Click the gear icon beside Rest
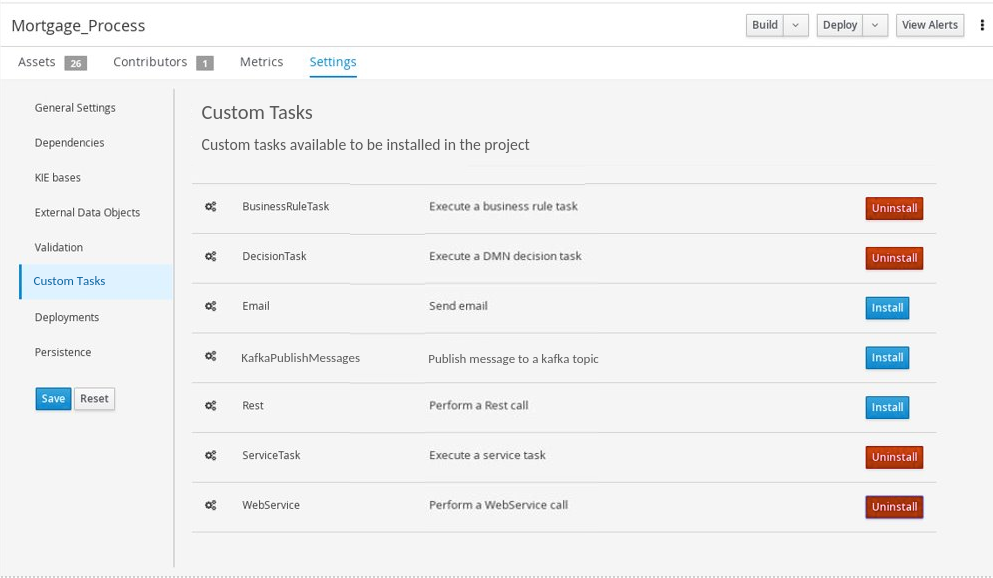Image resolution: width=993 pixels, height=578 pixels. click(x=211, y=406)
